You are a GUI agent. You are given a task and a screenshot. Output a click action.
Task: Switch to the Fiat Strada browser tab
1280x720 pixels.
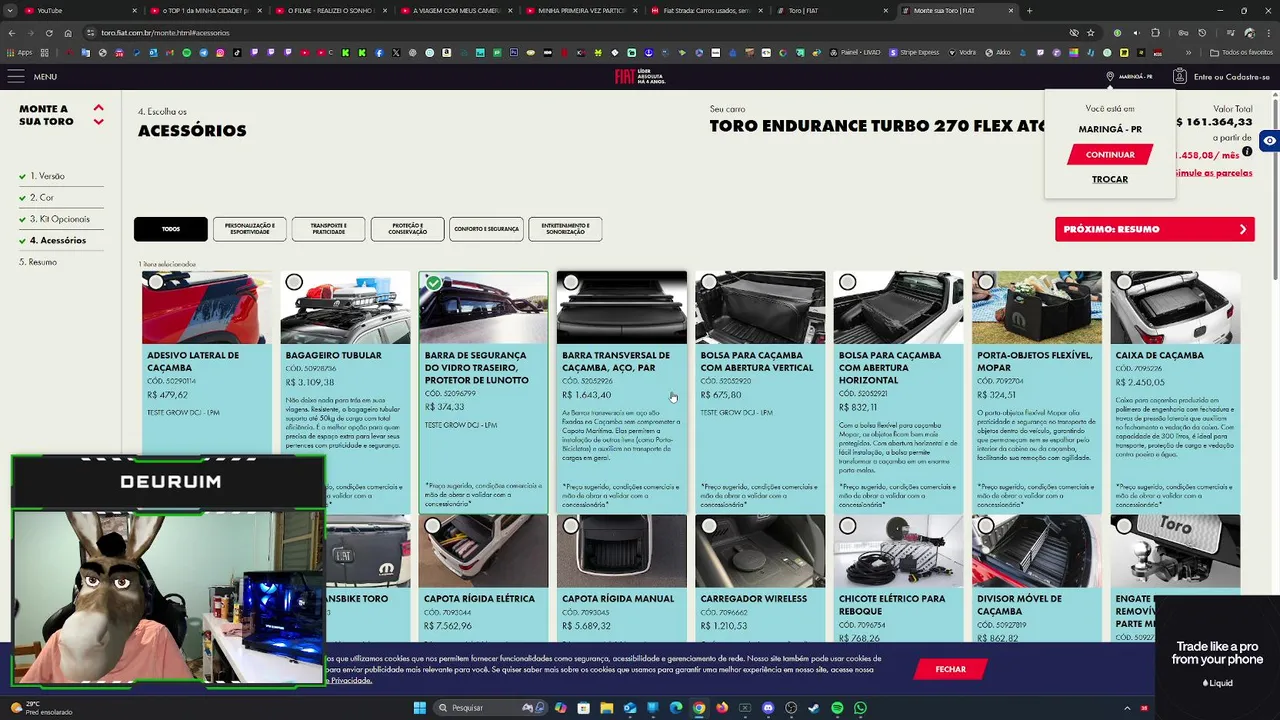click(x=706, y=10)
